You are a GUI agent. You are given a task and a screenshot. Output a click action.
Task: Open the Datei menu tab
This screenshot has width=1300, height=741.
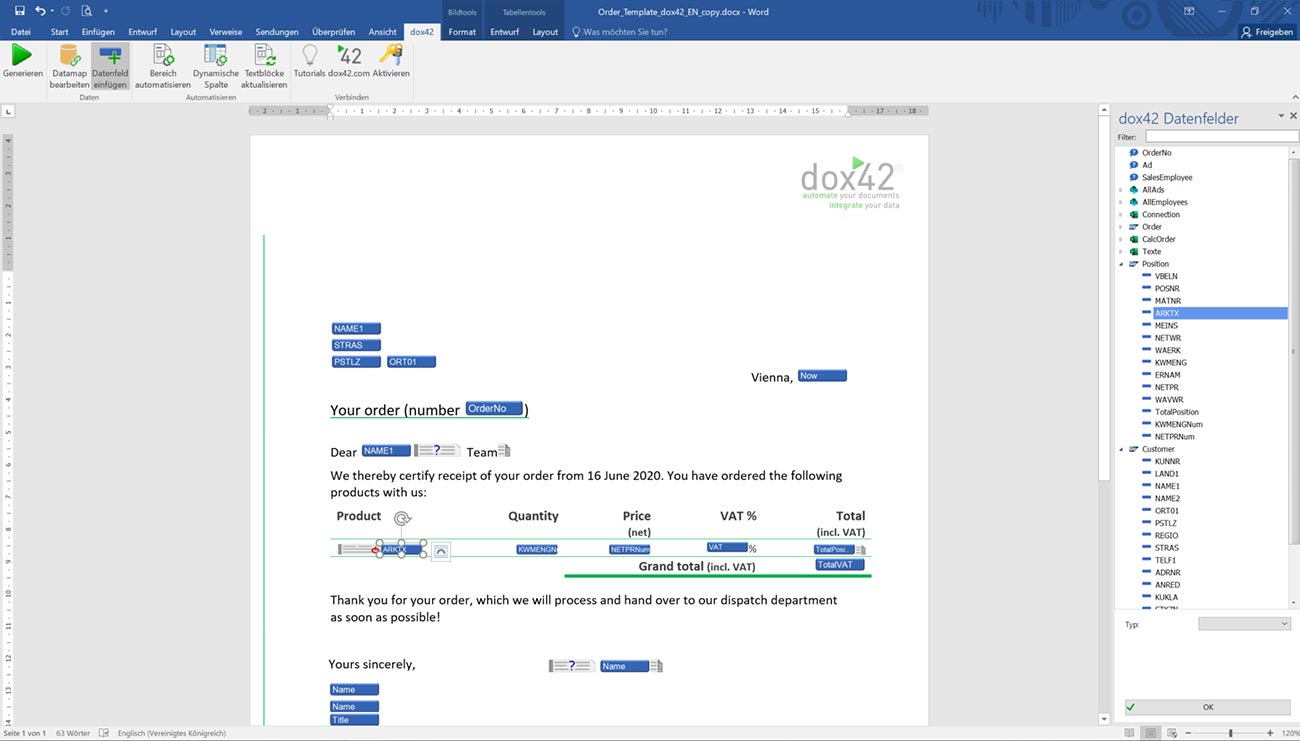click(21, 32)
